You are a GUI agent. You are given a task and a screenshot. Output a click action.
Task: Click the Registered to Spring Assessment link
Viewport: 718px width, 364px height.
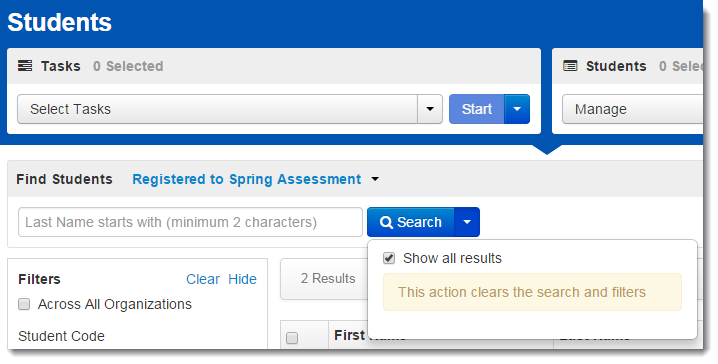tap(247, 179)
